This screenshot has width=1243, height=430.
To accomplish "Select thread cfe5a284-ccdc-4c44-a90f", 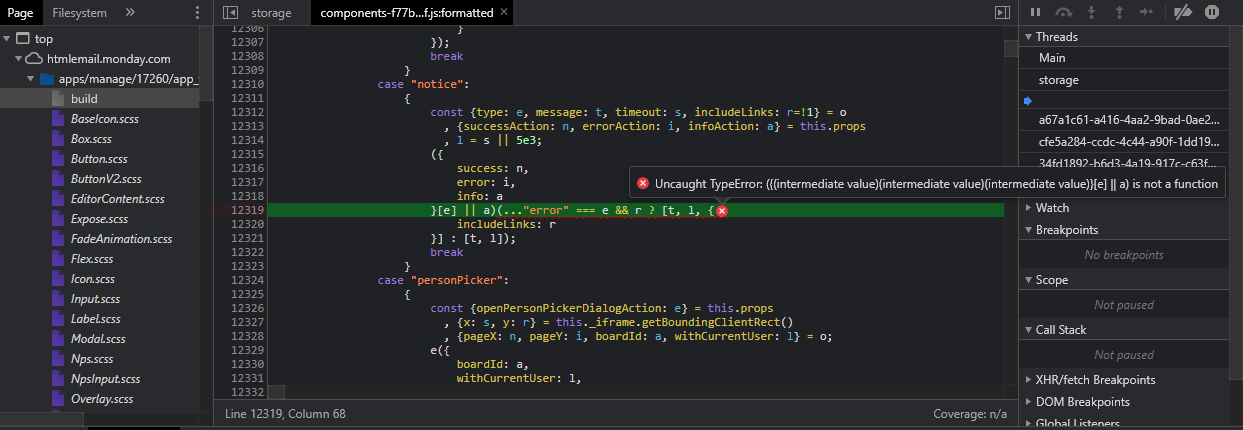I will [x=1130, y=142].
